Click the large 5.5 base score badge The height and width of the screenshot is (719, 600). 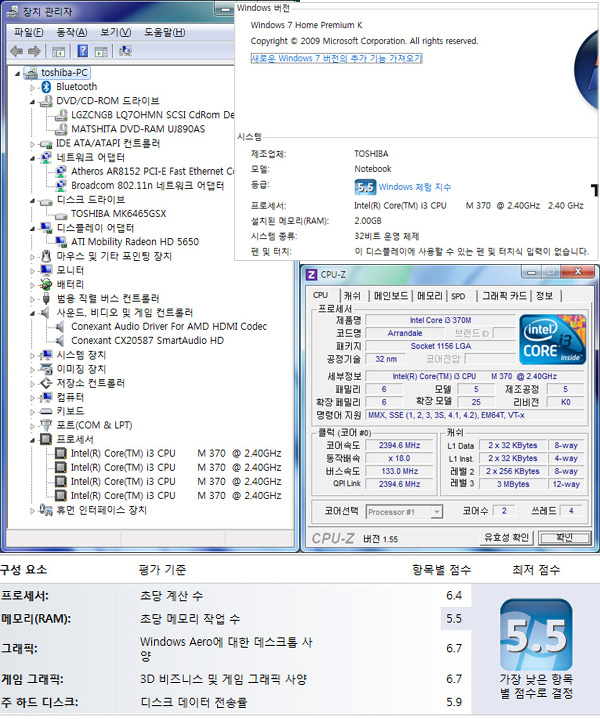[x=536, y=635]
